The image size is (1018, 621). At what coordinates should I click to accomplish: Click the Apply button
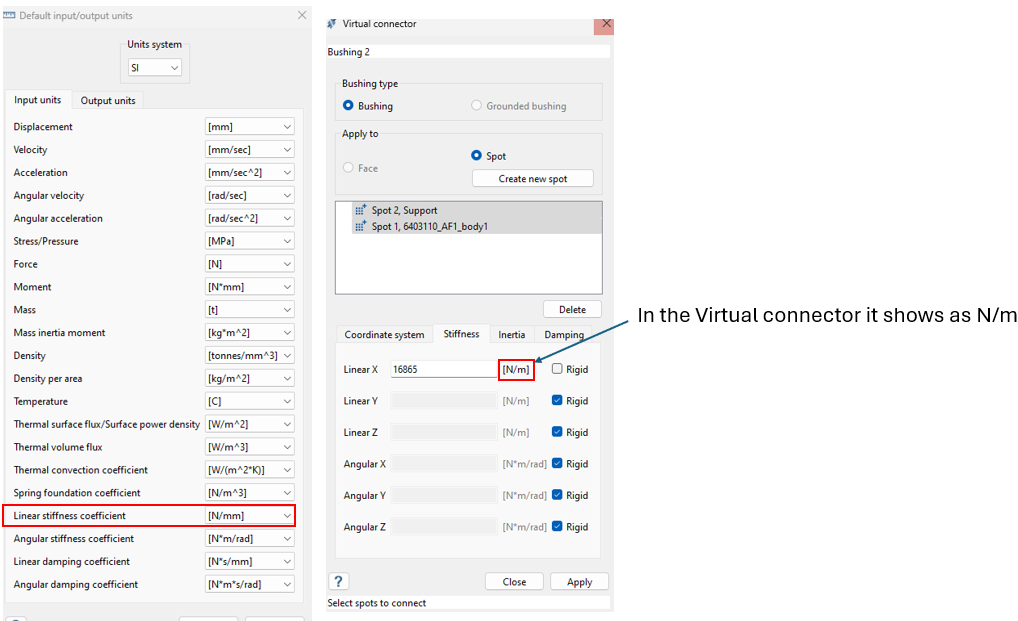coord(580,581)
